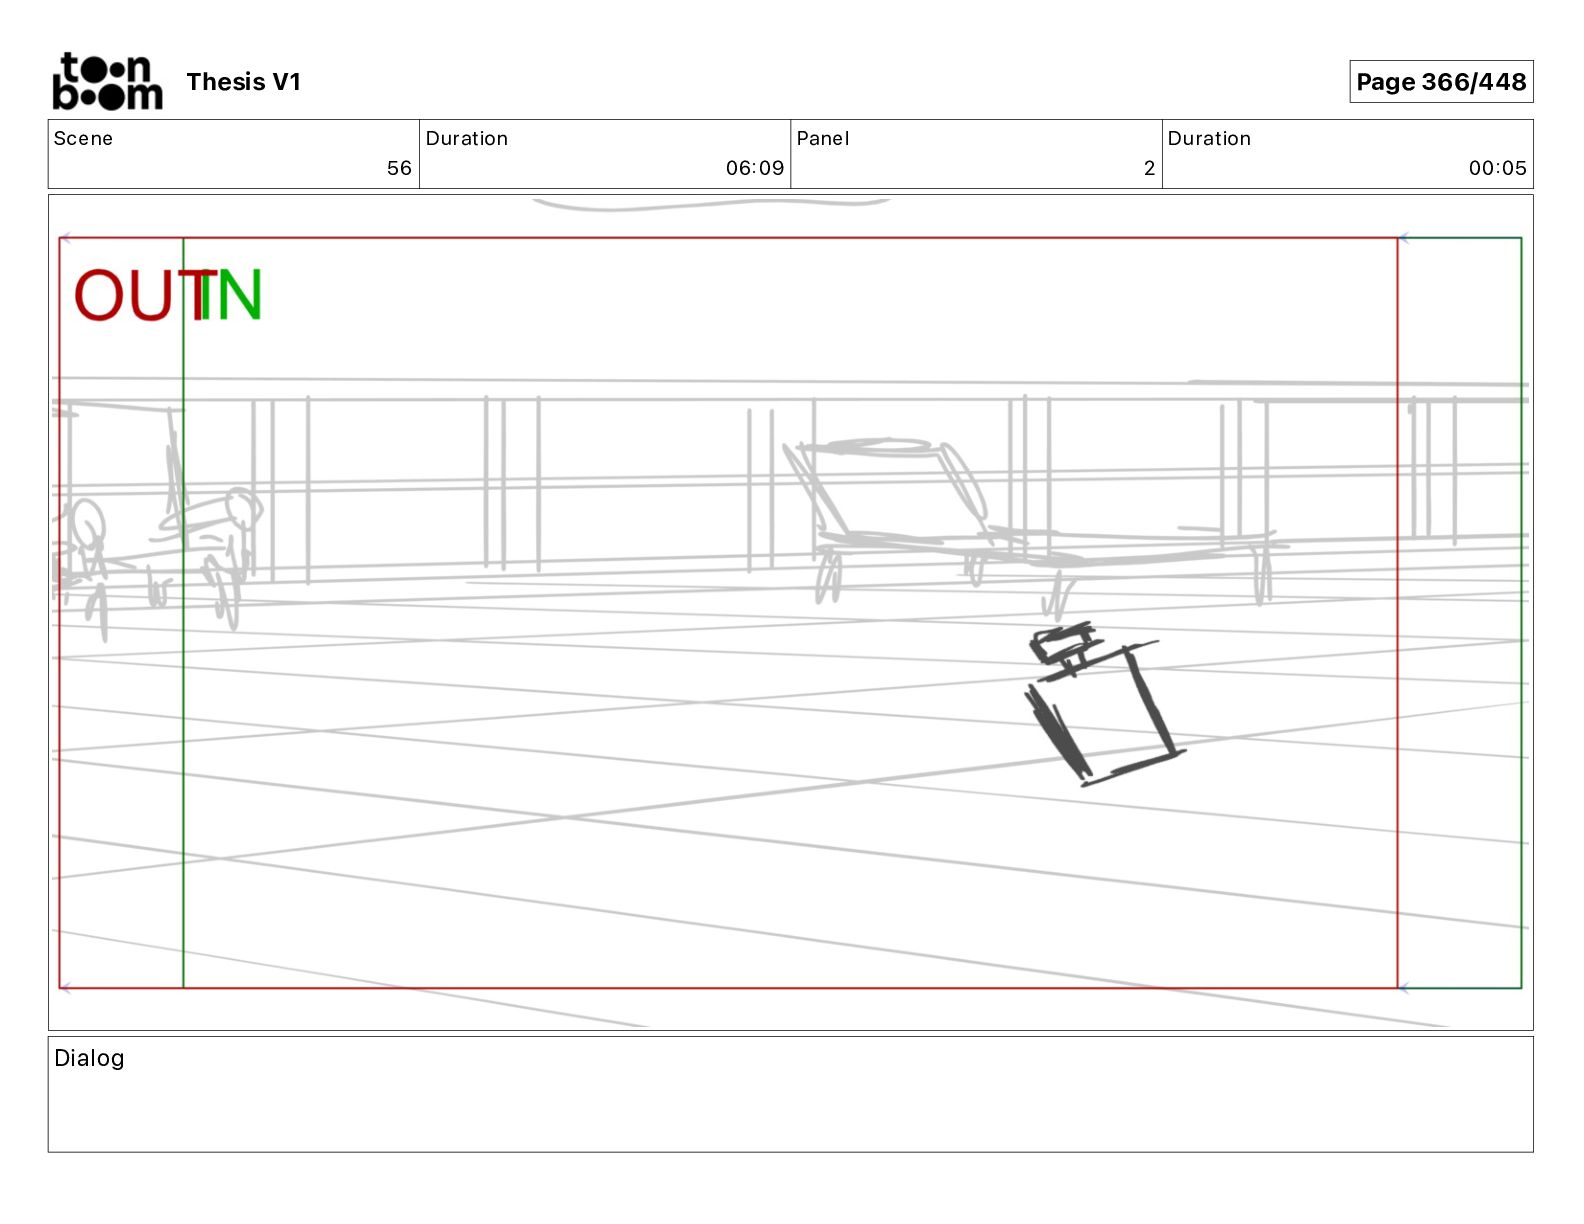Click the 'Page 366/448' page indicator
The height and width of the screenshot is (1224, 1584).
tap(1441, 82)
